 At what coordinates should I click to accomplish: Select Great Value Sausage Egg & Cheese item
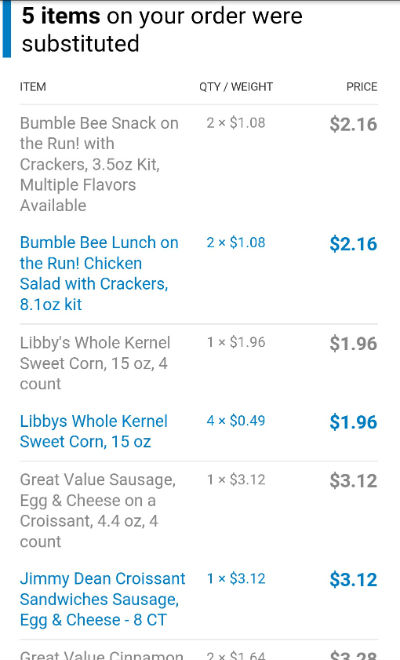[x=98, y=510]
